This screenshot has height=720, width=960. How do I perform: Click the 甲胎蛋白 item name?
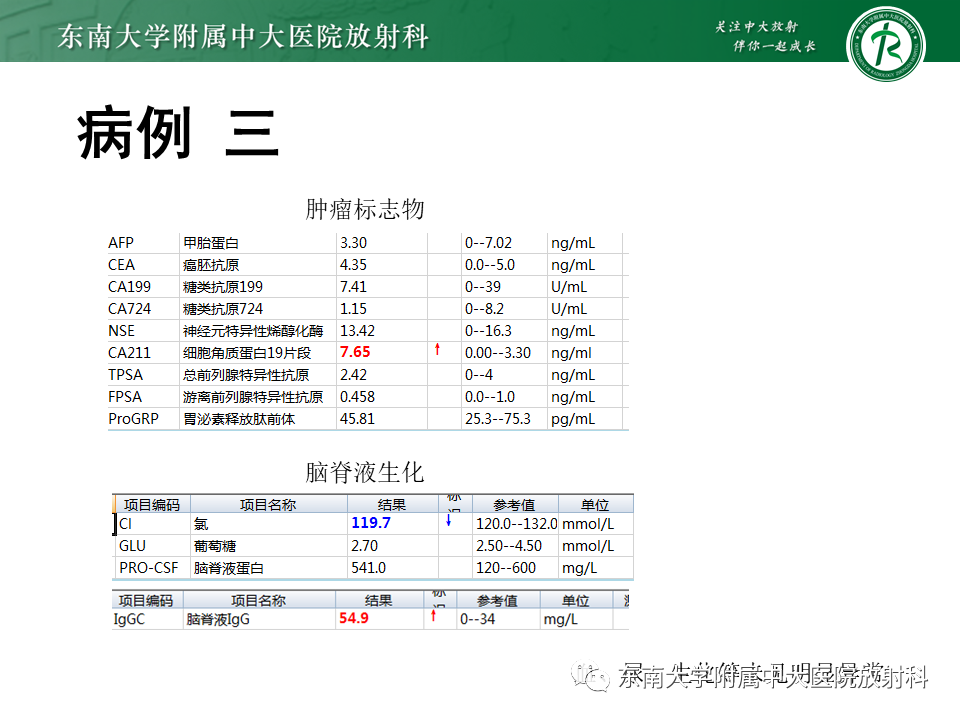pyautogui.click(x=211, y=243)
